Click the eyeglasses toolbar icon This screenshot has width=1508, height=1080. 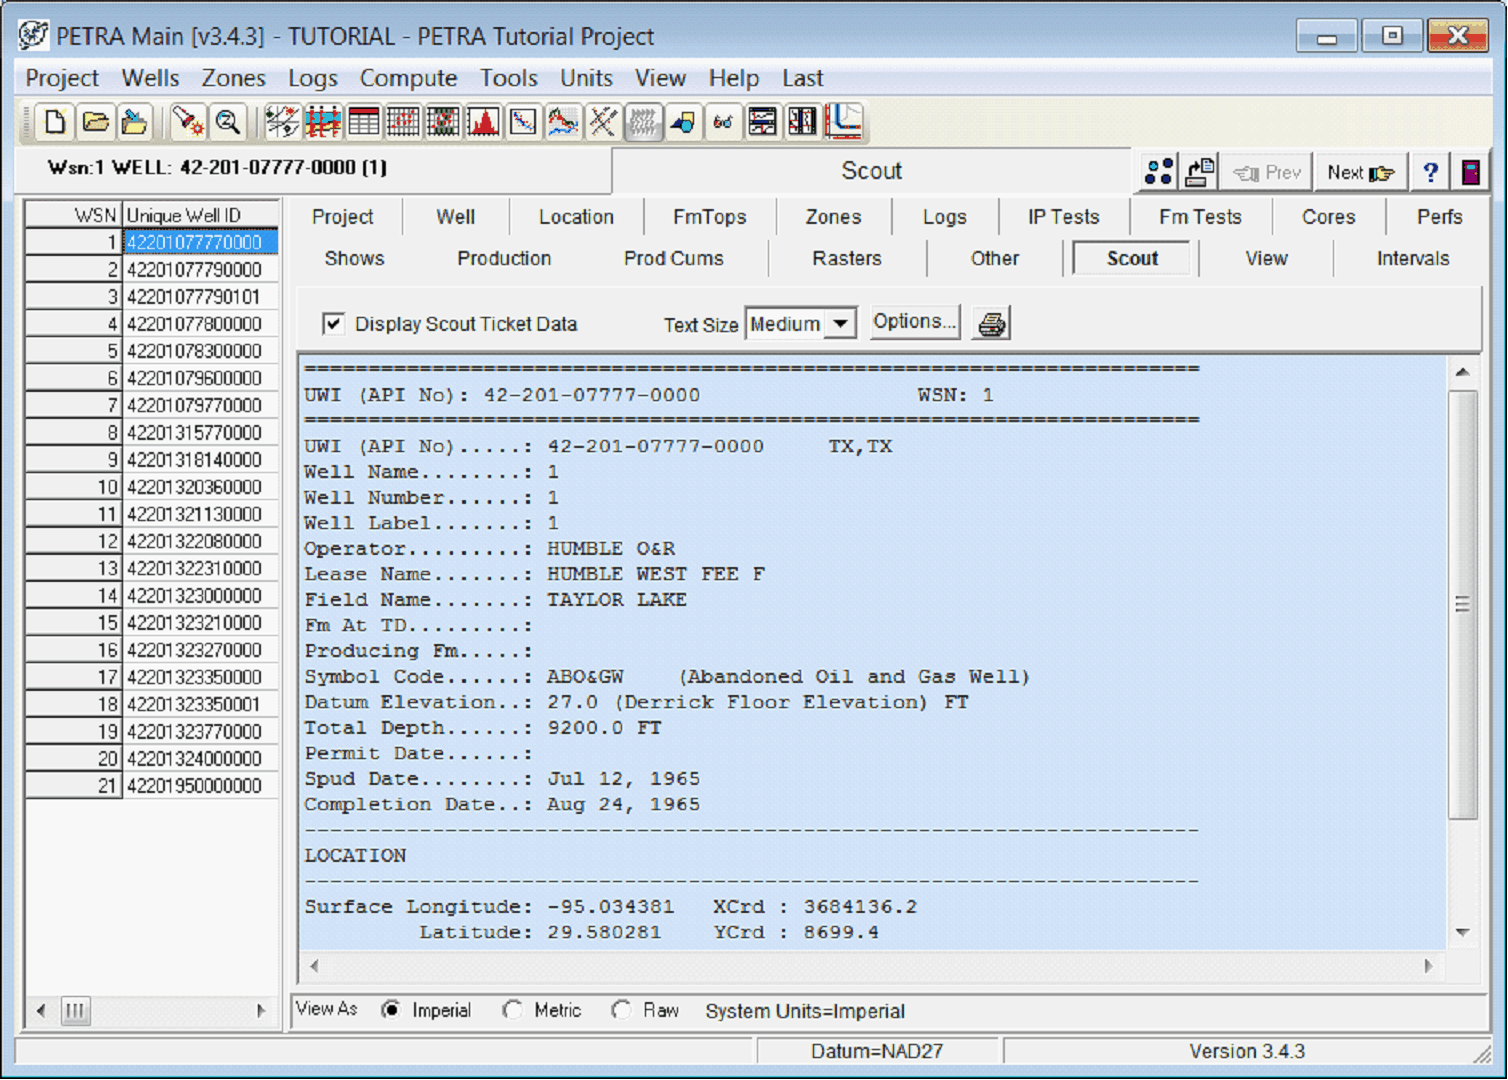pos(722,123)
